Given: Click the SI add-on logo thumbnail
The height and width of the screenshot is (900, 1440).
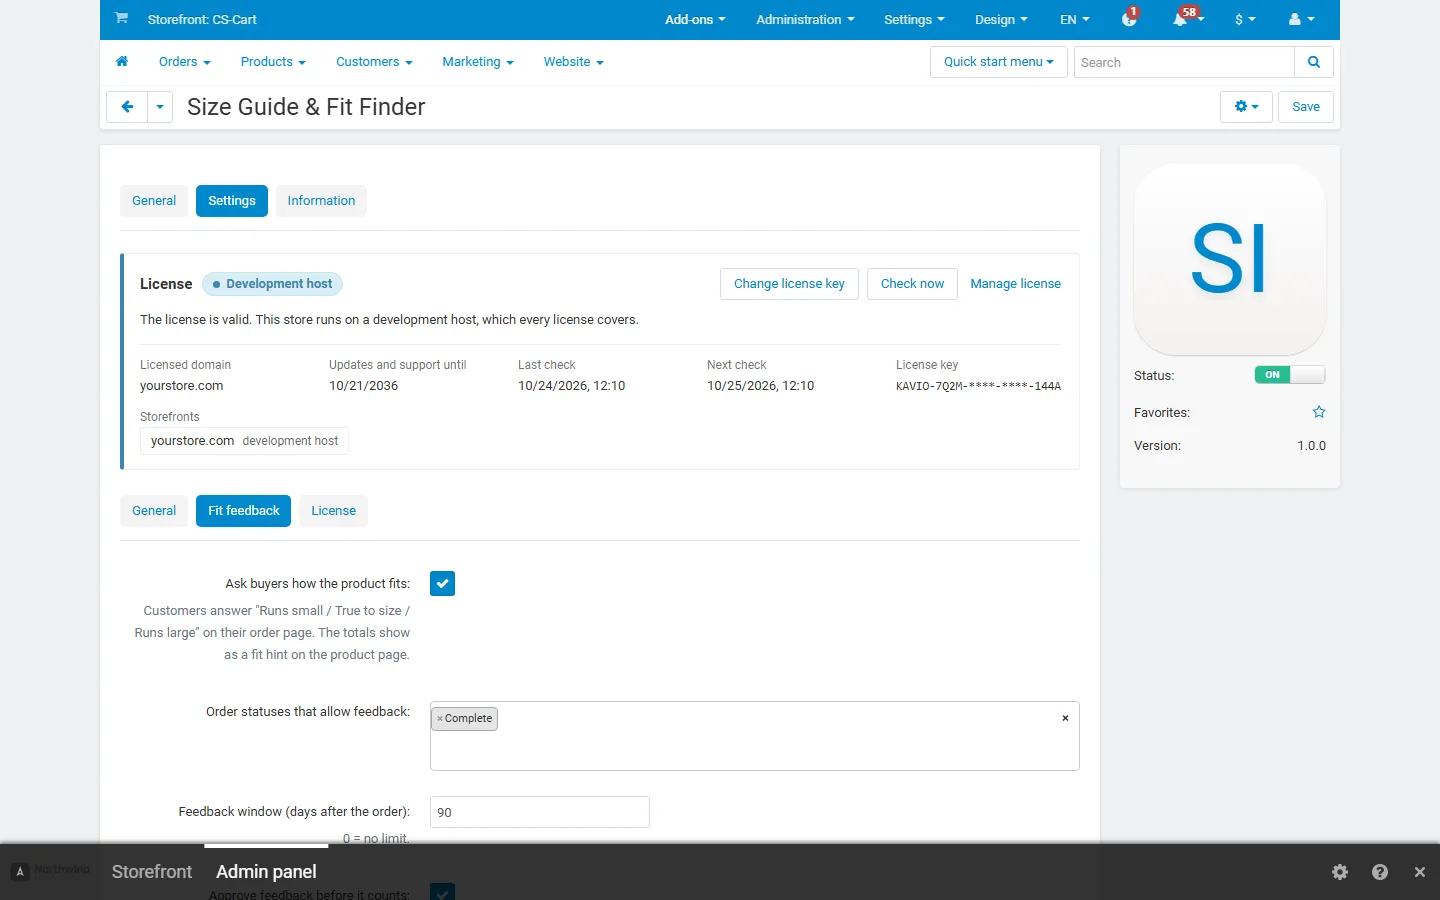Looking at the screenshot, I should point(1230,260).
